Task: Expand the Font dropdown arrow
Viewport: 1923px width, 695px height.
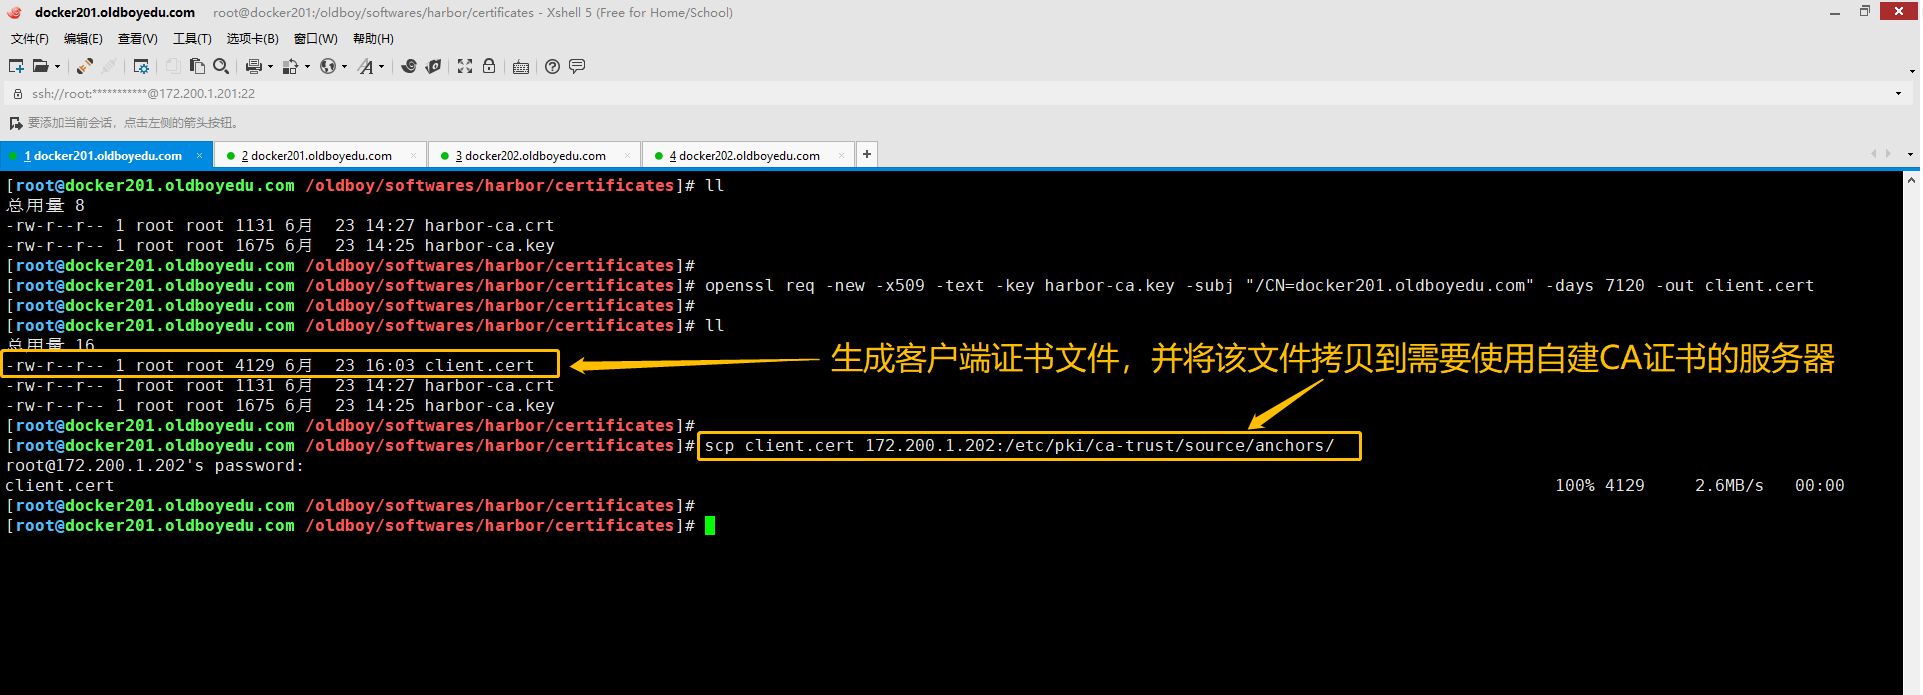Action: 381,67
